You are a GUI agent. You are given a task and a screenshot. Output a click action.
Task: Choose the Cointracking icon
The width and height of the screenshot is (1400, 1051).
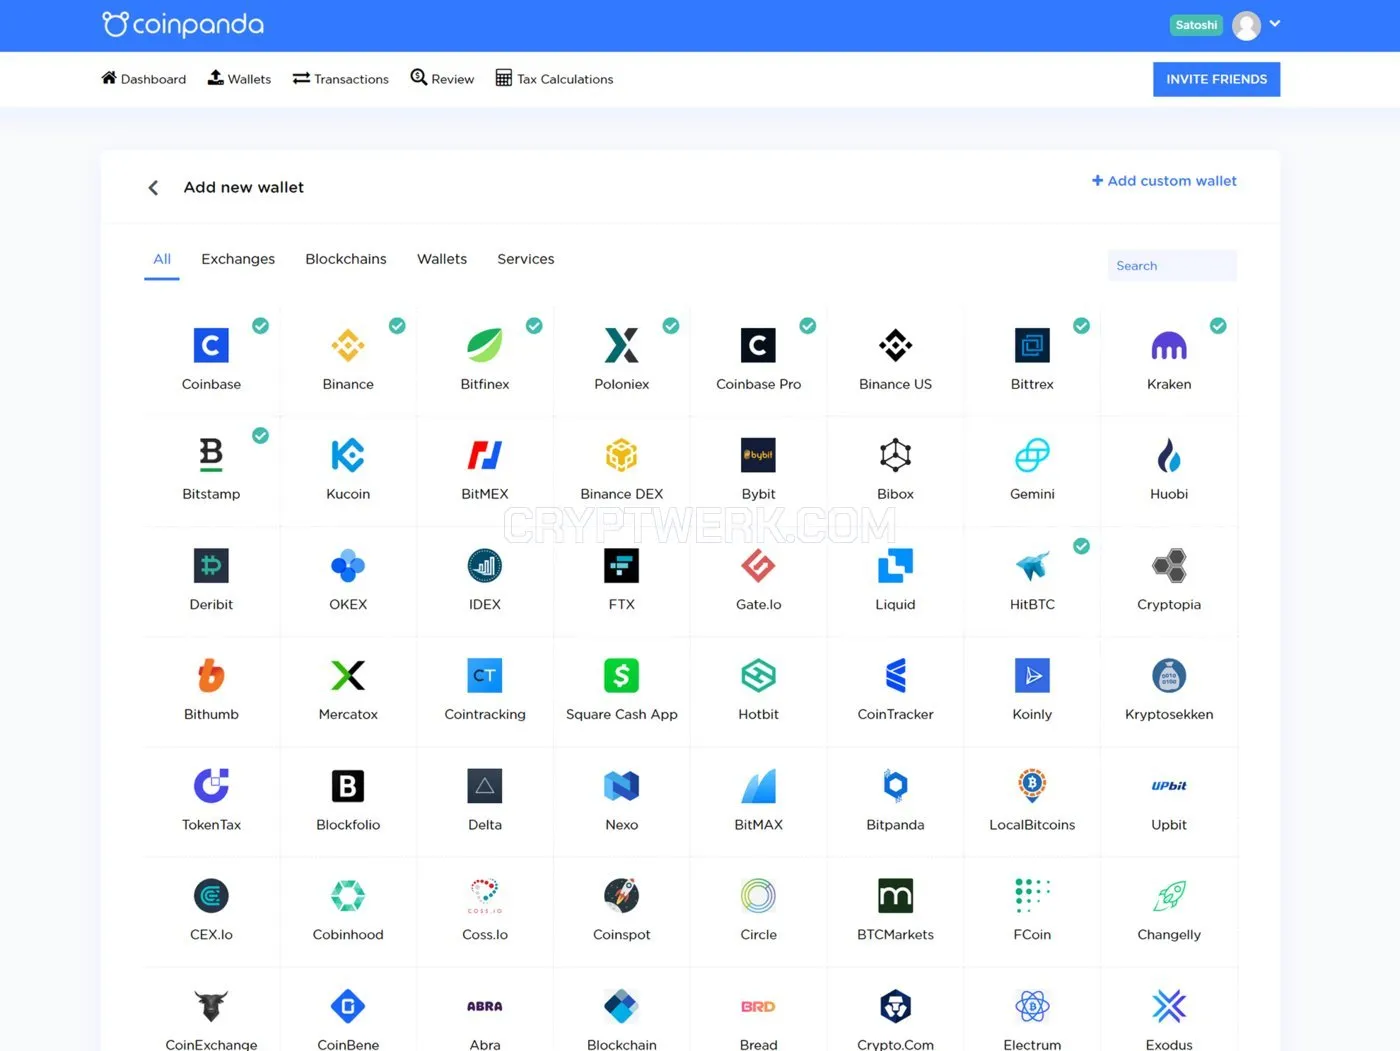coord(485,676)
